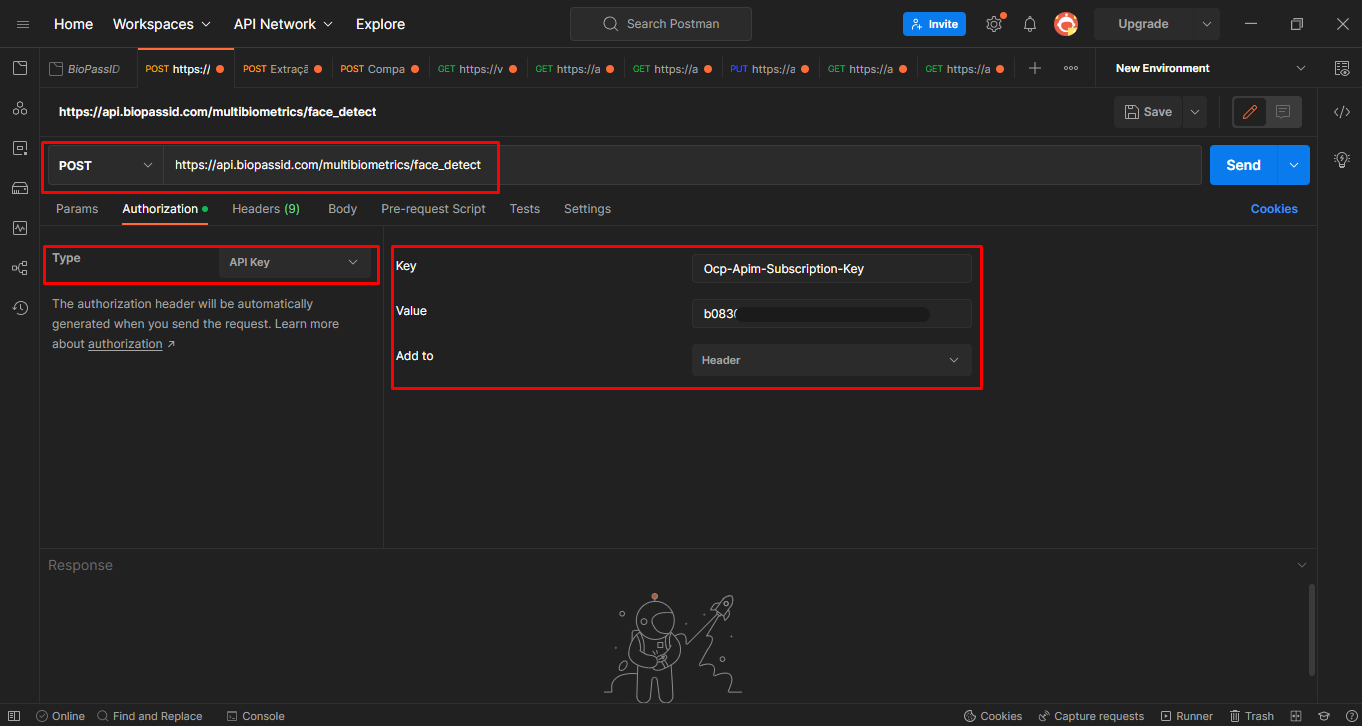Open Capture requests in status bar
The image size is (1362, 726).
1091,716
